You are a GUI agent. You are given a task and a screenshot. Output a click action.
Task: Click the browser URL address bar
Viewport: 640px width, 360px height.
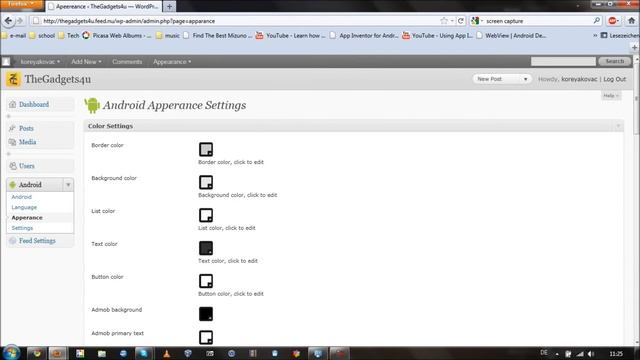[241, 21]
